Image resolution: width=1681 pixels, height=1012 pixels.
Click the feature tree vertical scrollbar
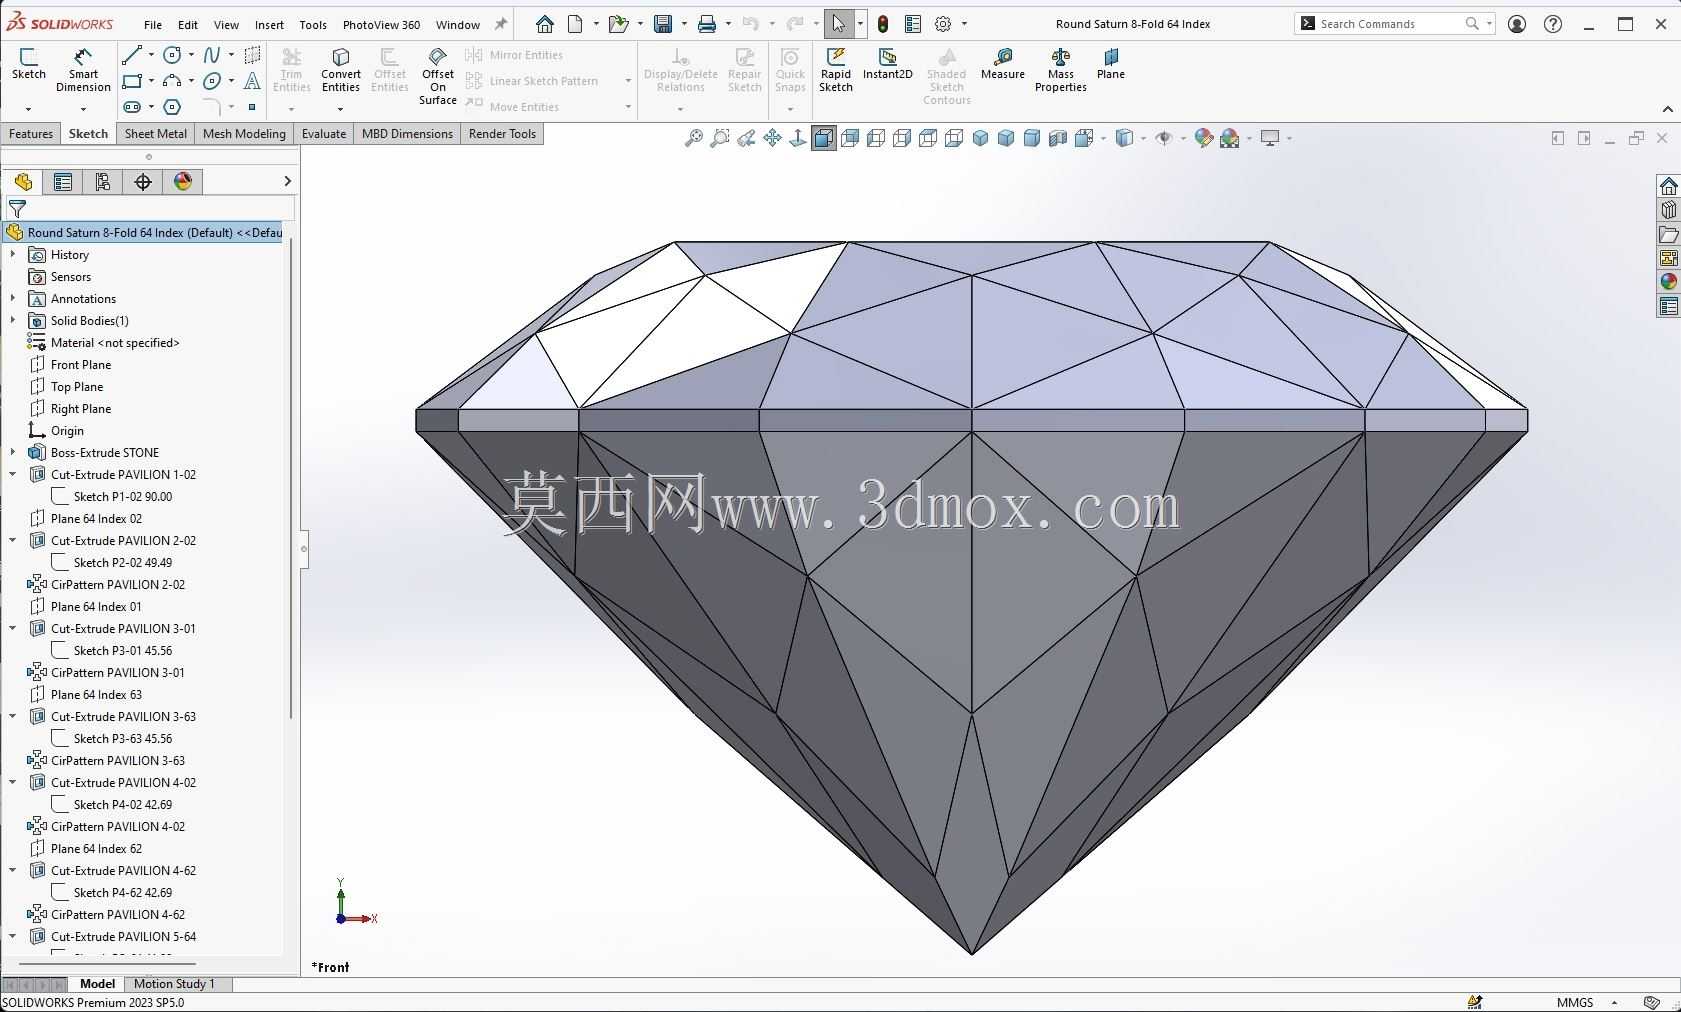coord(291,480)
